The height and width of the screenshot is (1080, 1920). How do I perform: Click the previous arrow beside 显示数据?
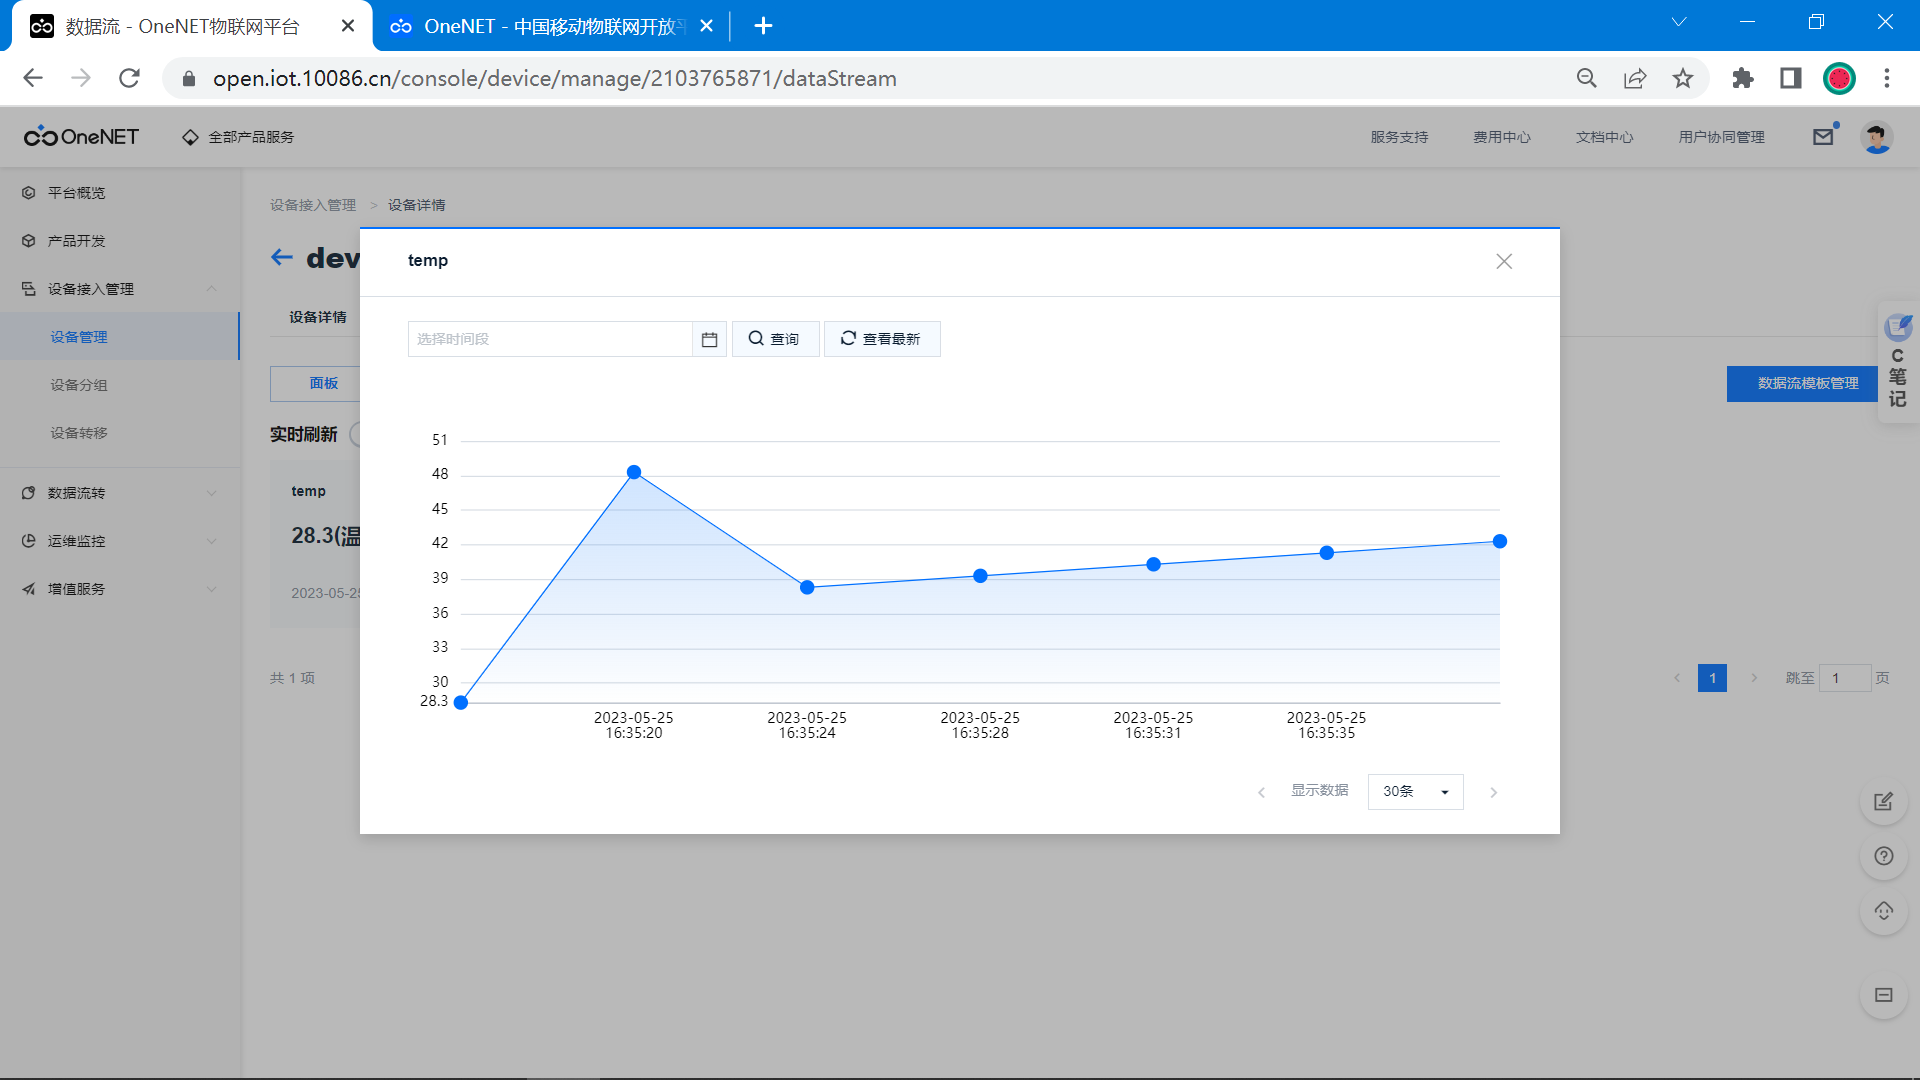click(x=1262, y=792)
